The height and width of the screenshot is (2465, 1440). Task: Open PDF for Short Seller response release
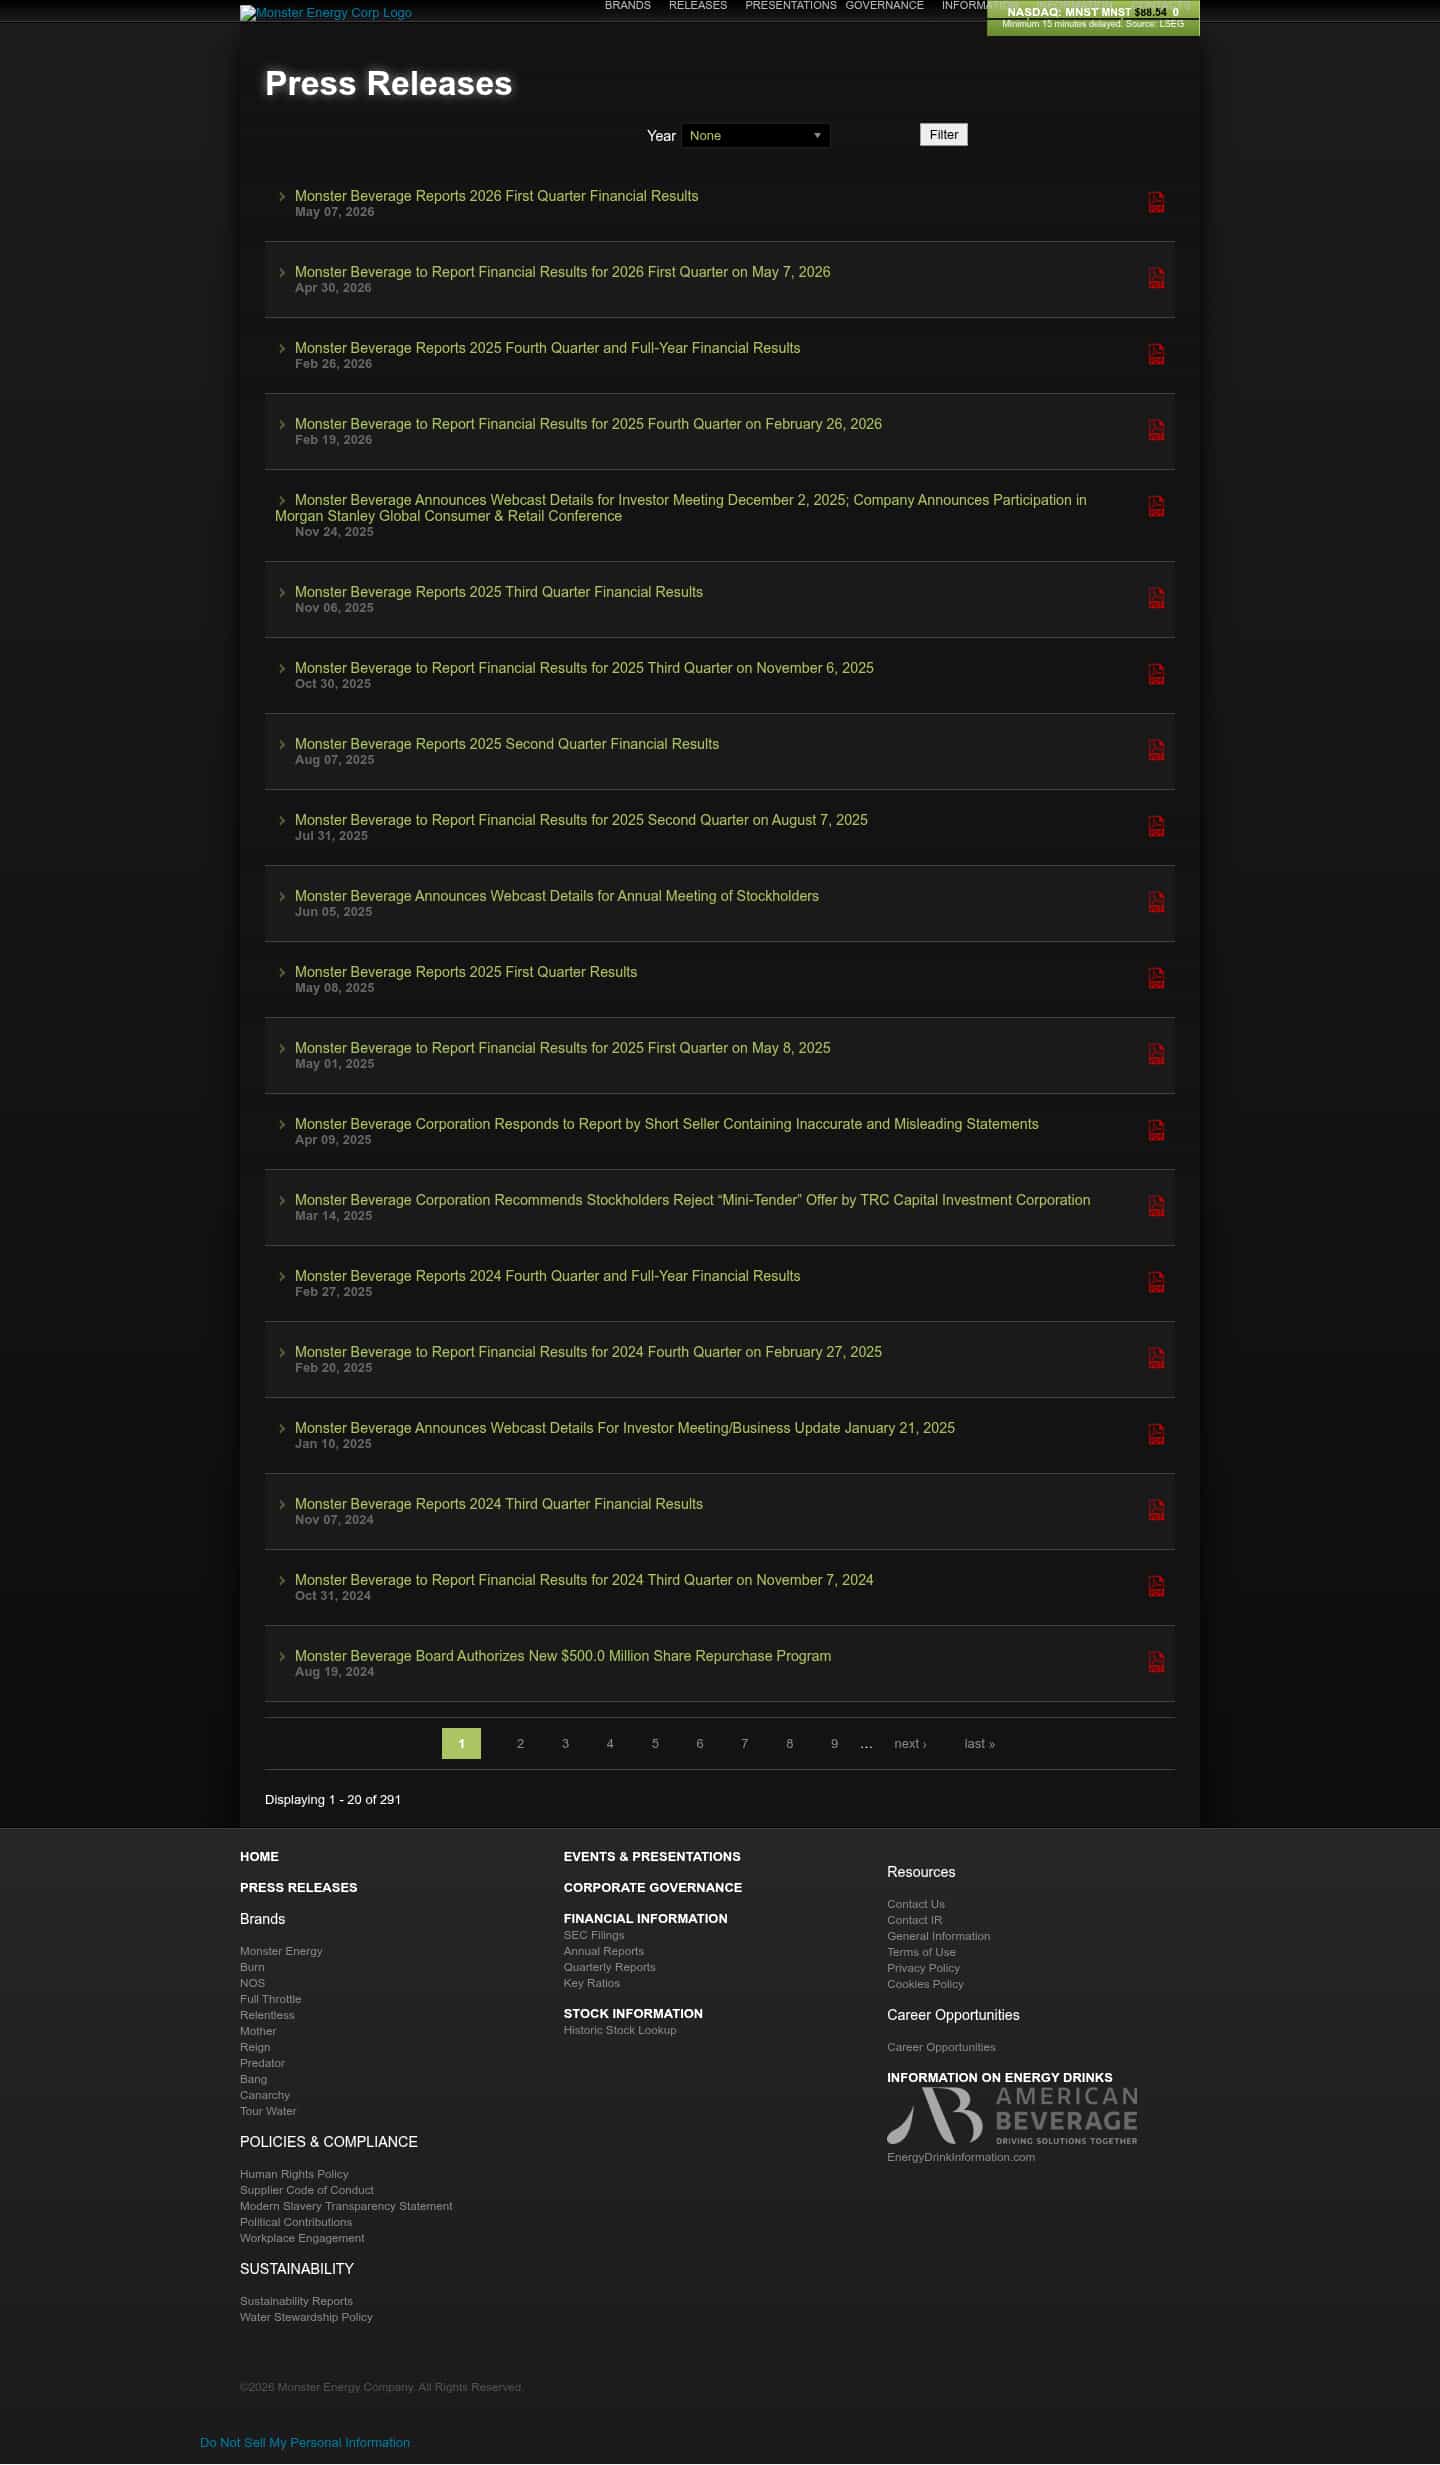(1156, 1130)
